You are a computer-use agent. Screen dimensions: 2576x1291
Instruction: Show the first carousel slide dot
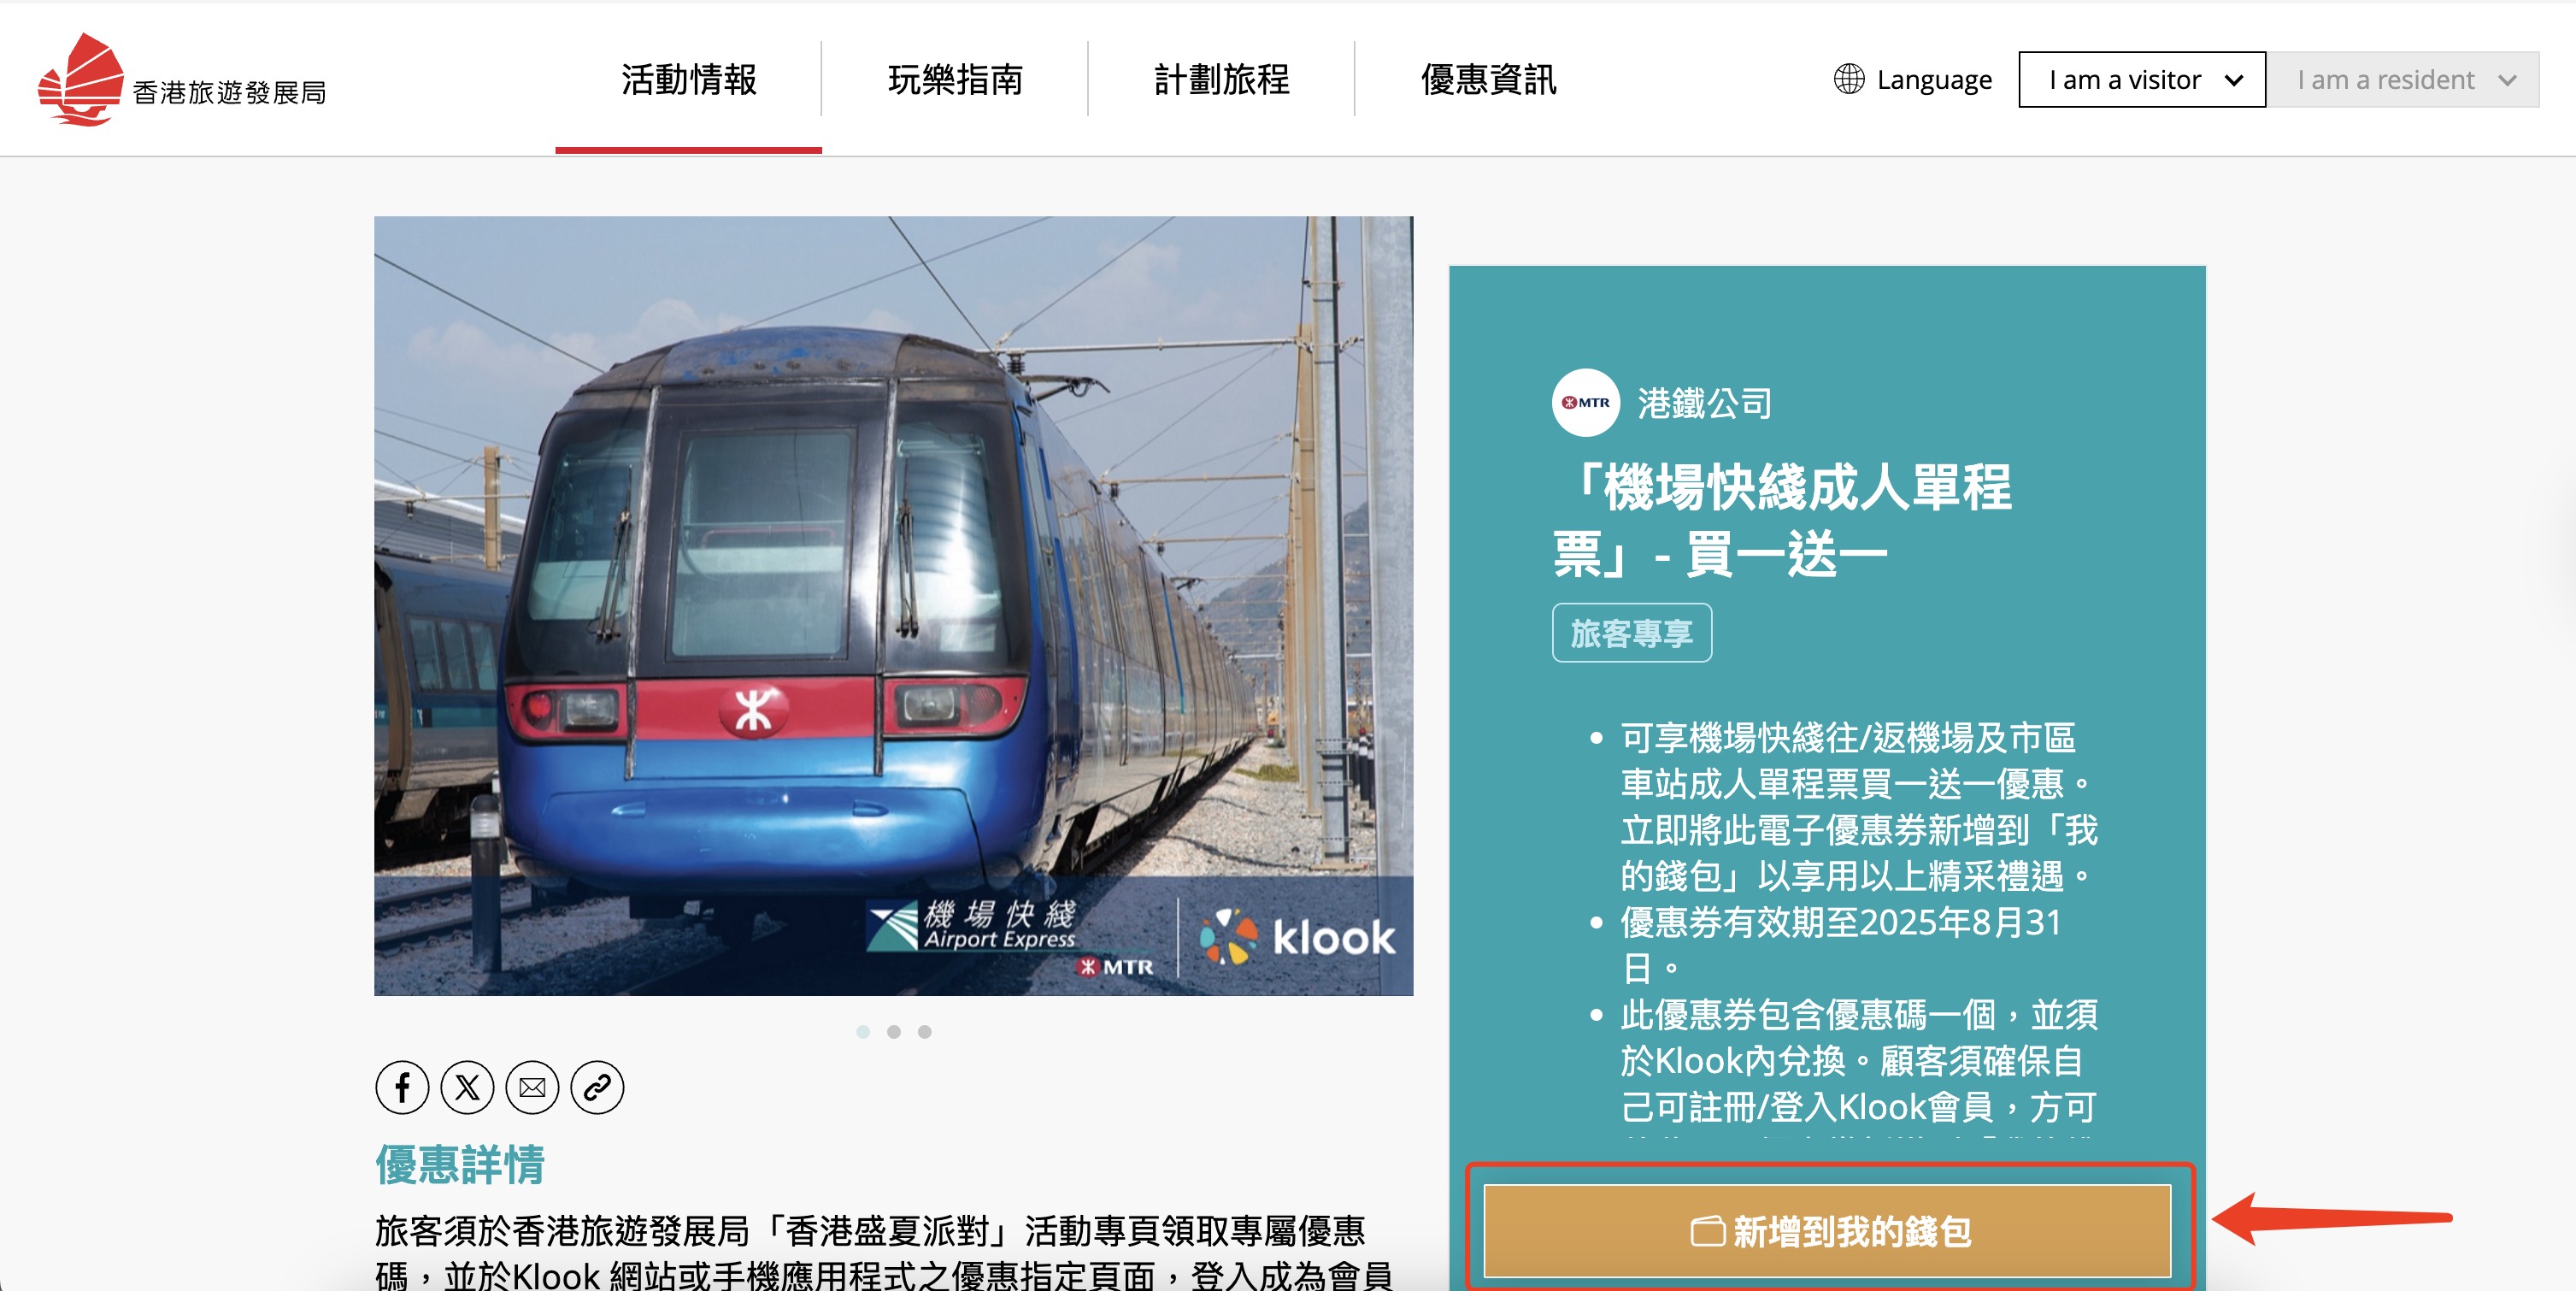863,1031
